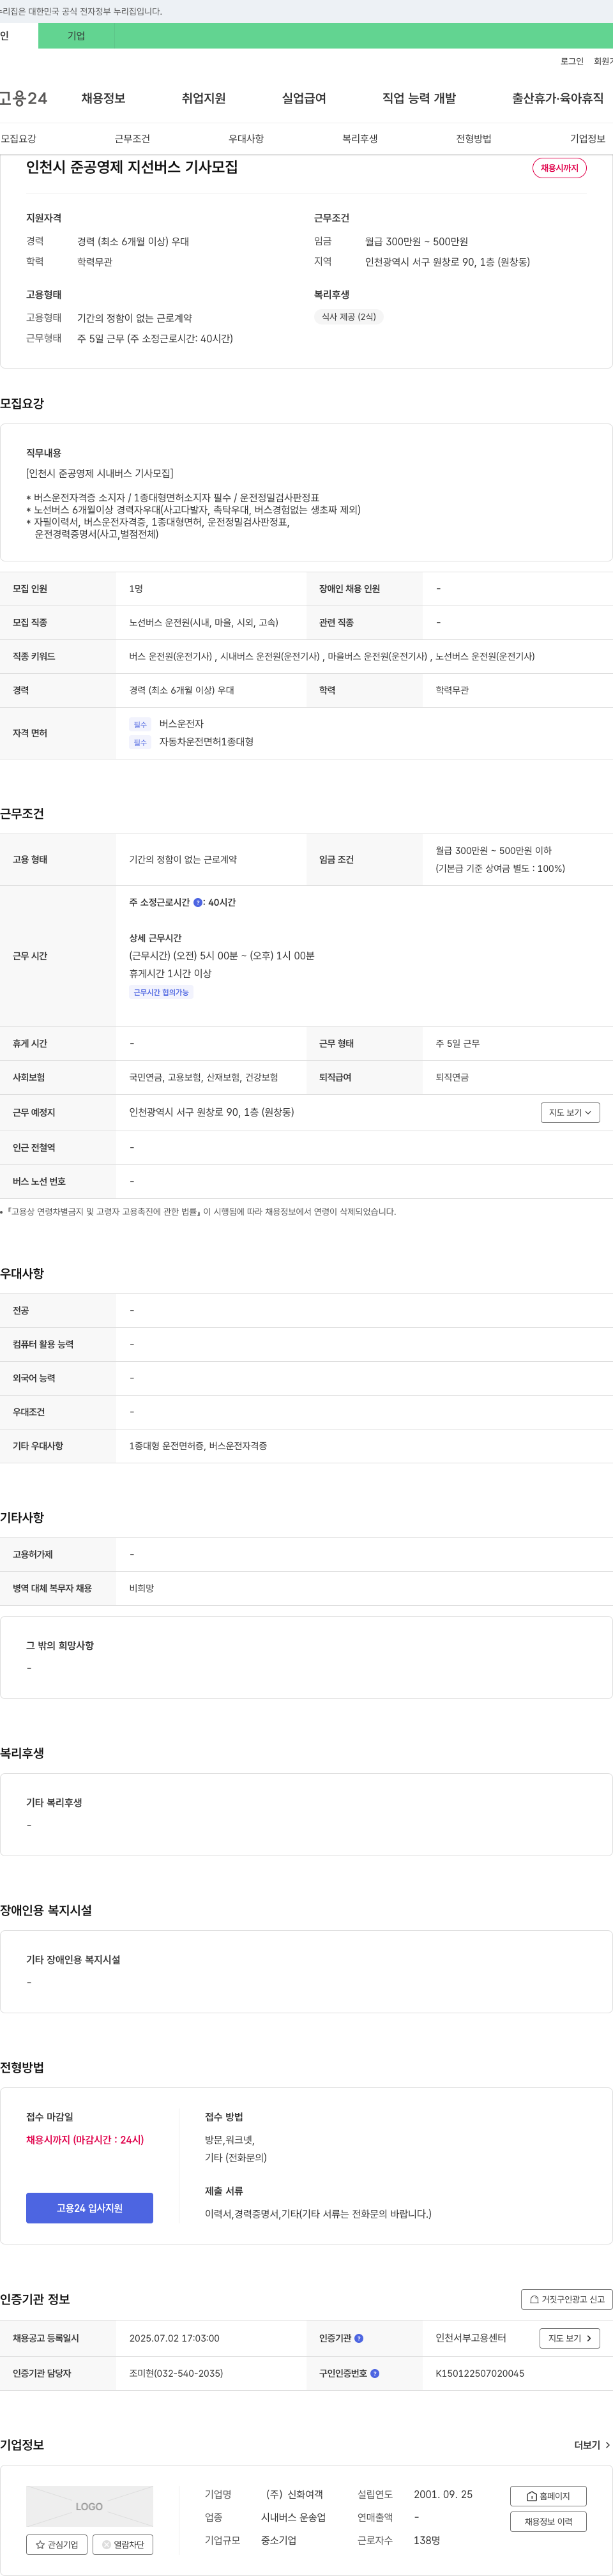Image resolution: width=613 pixels, height=2576 pixels.
Task: Block viewing with 열람차단 button
Action: point(123,2544)
